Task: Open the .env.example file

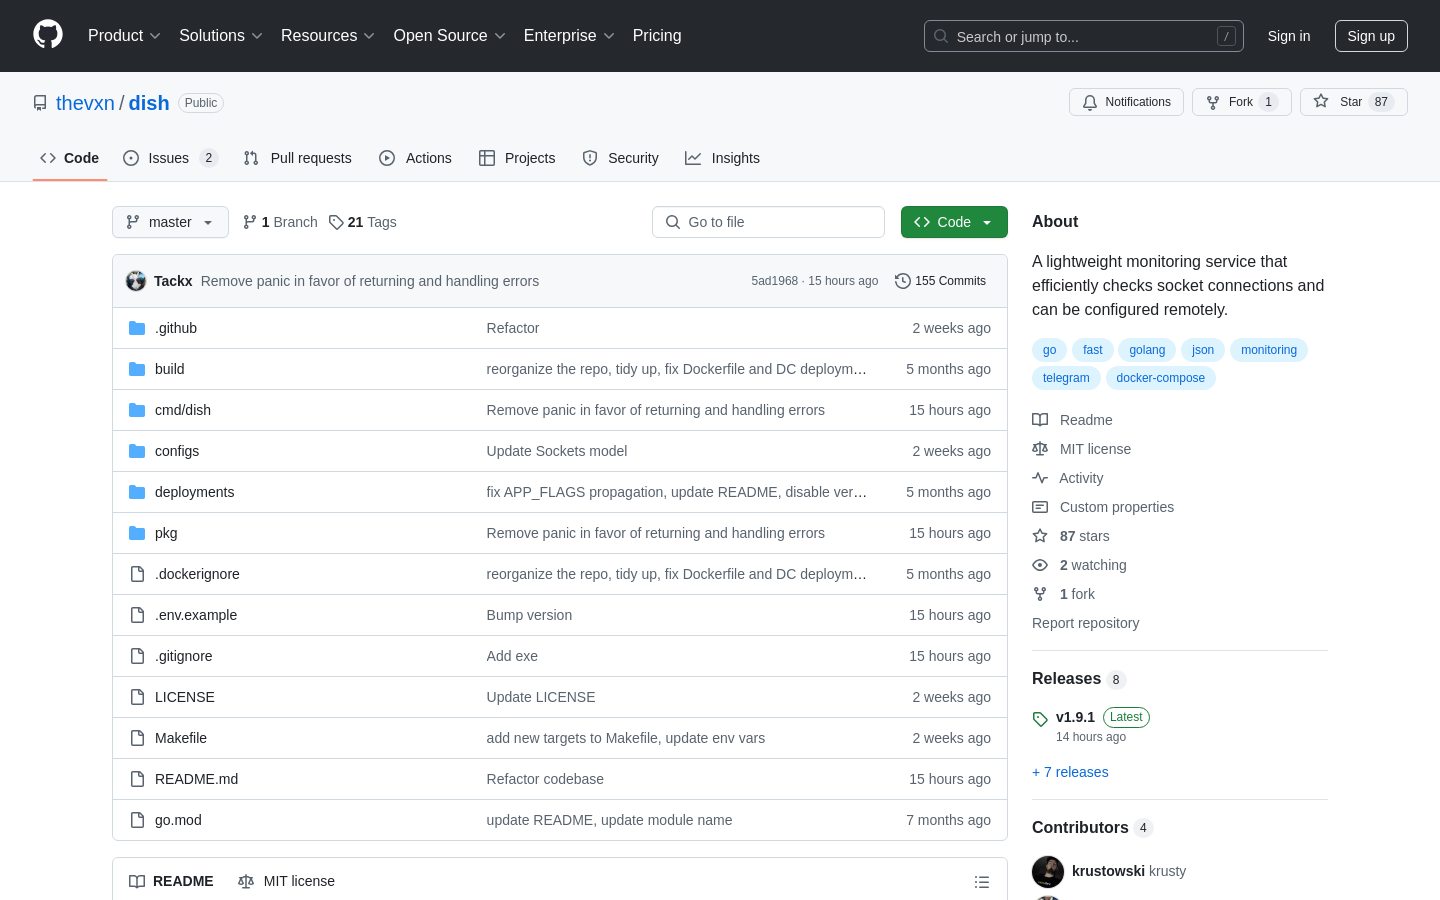Action: click(196, 615)
